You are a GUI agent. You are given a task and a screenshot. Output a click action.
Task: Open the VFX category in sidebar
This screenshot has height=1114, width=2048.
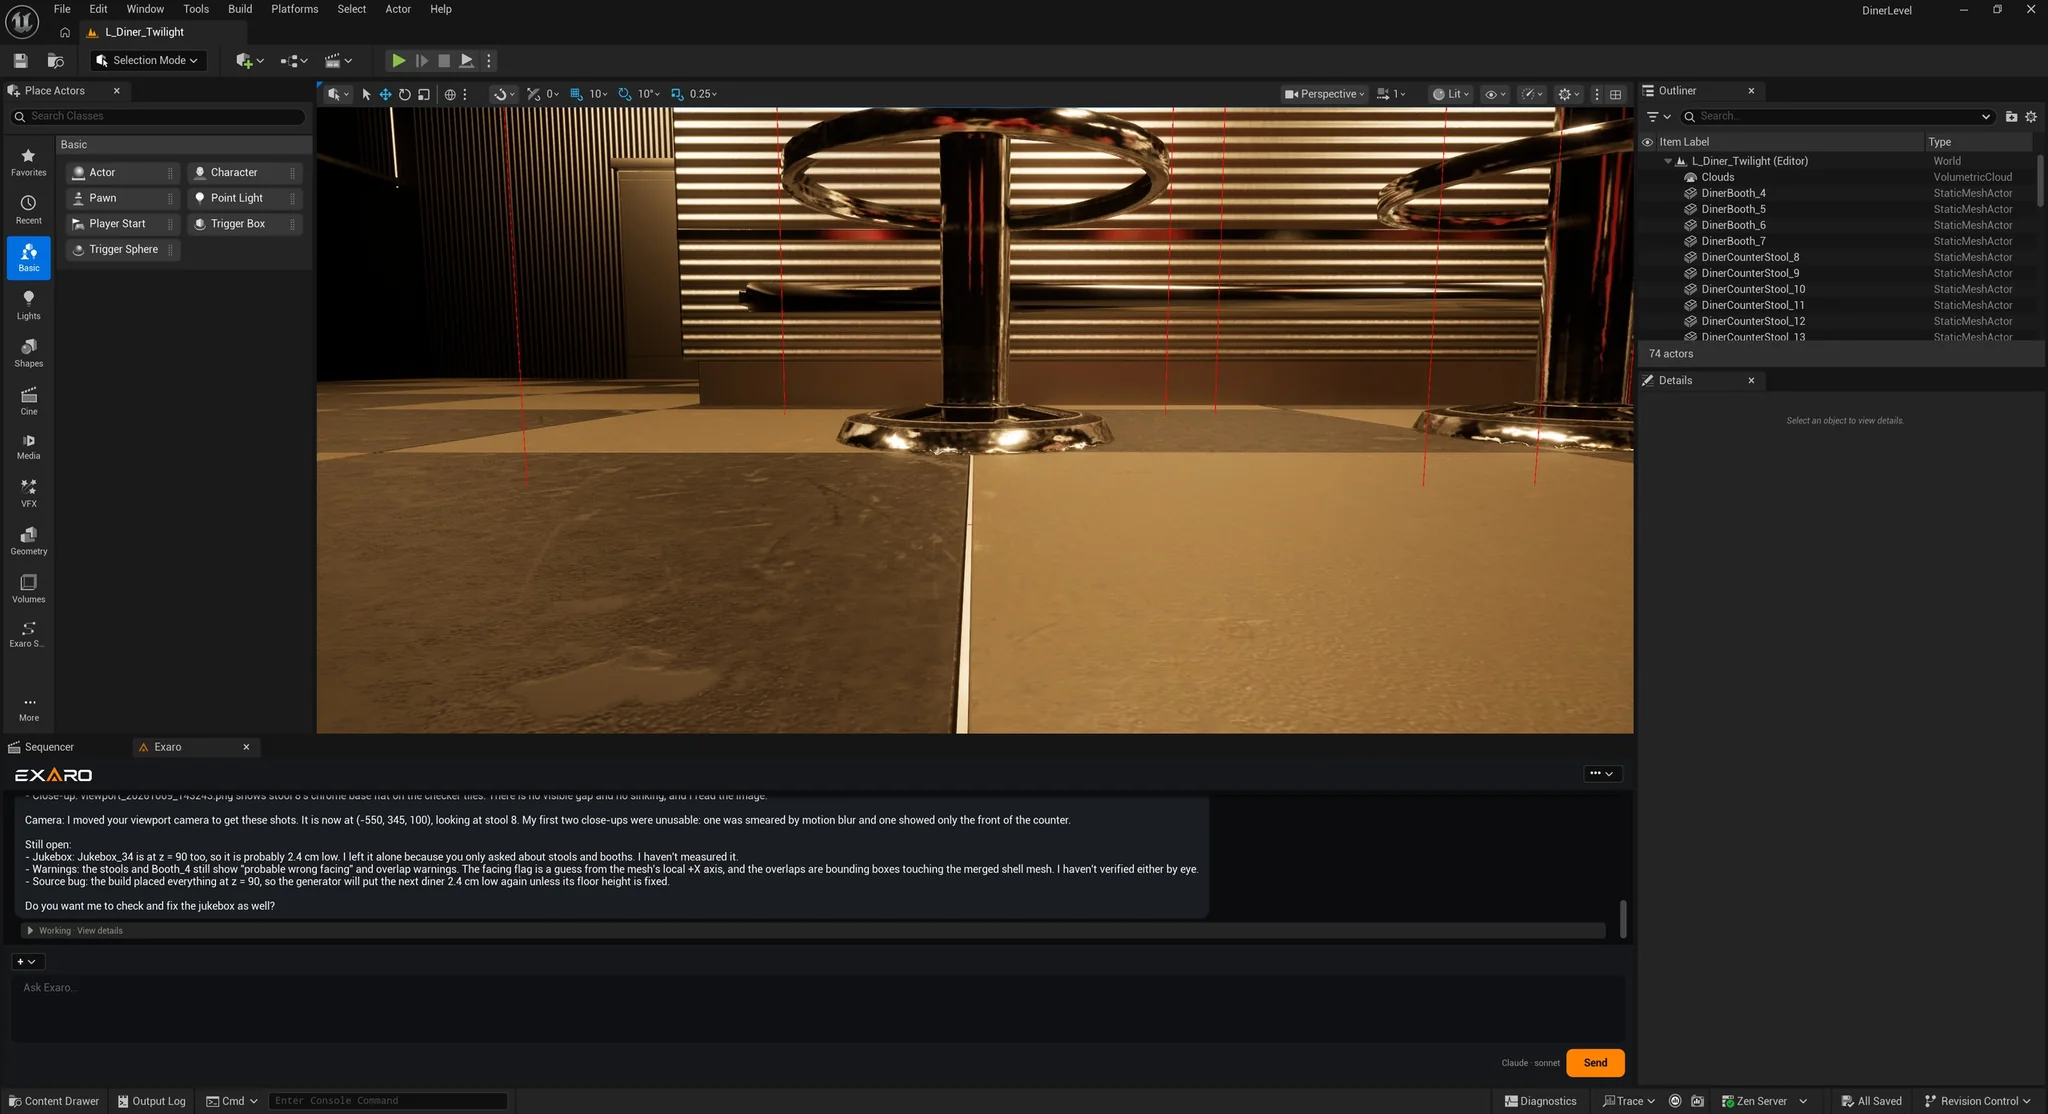point(28,493)
